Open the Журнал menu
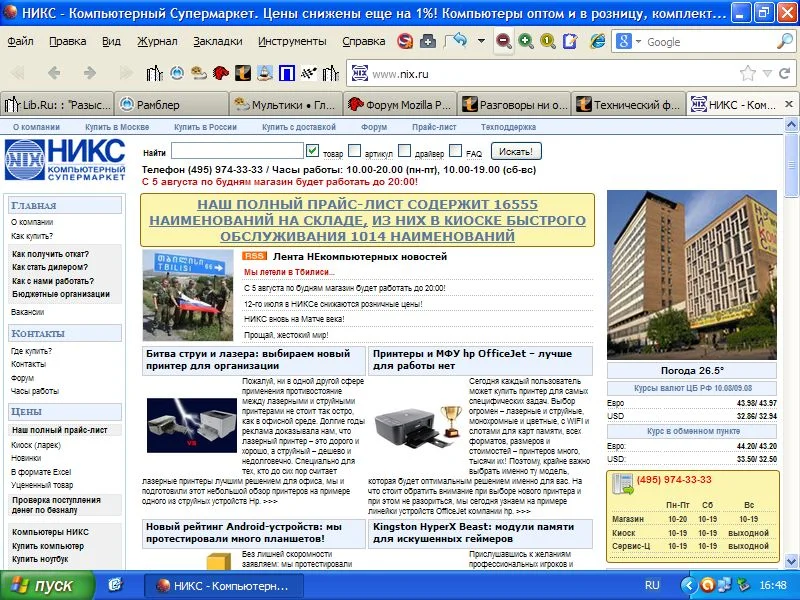 pos(157,41)
